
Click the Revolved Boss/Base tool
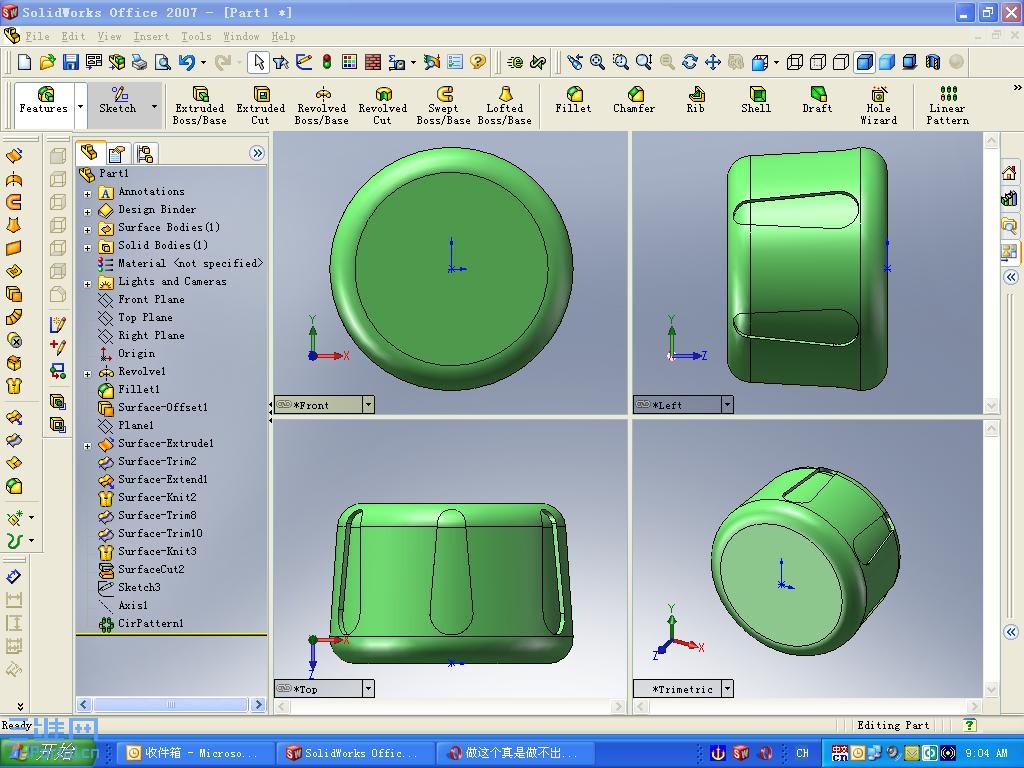(x=321, y=104)
